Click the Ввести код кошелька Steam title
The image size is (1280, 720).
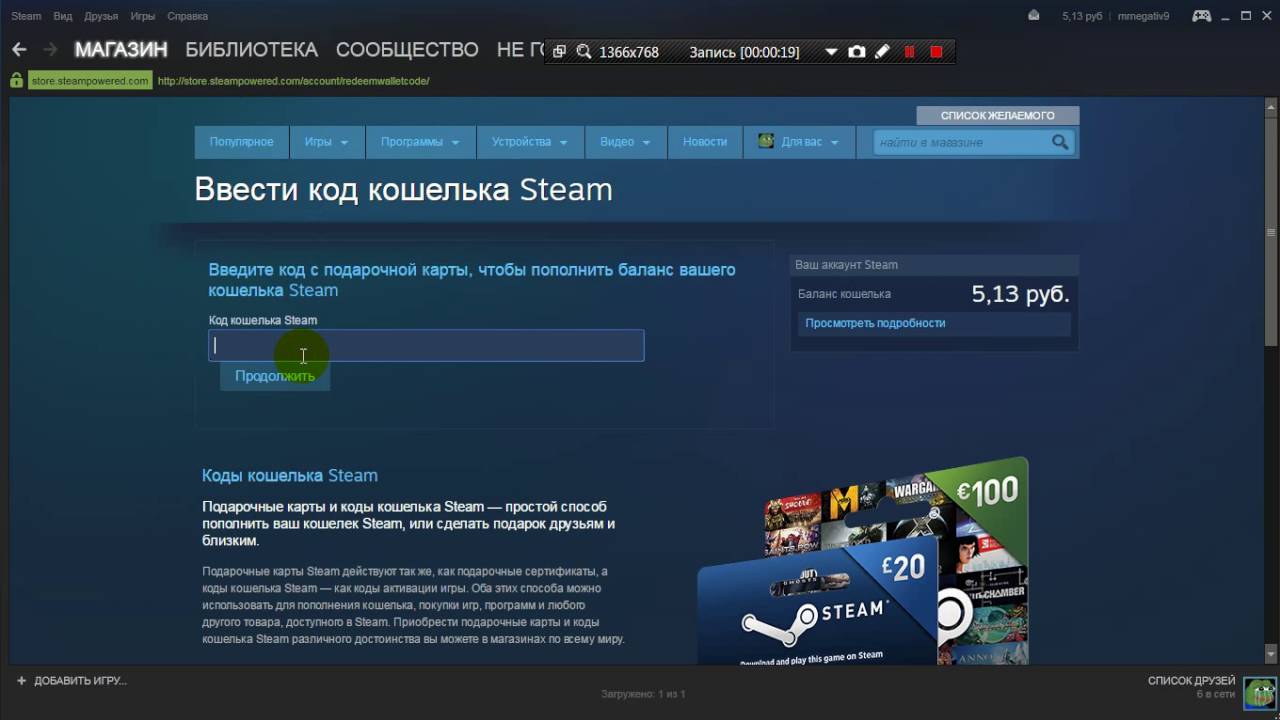(403, 190)
